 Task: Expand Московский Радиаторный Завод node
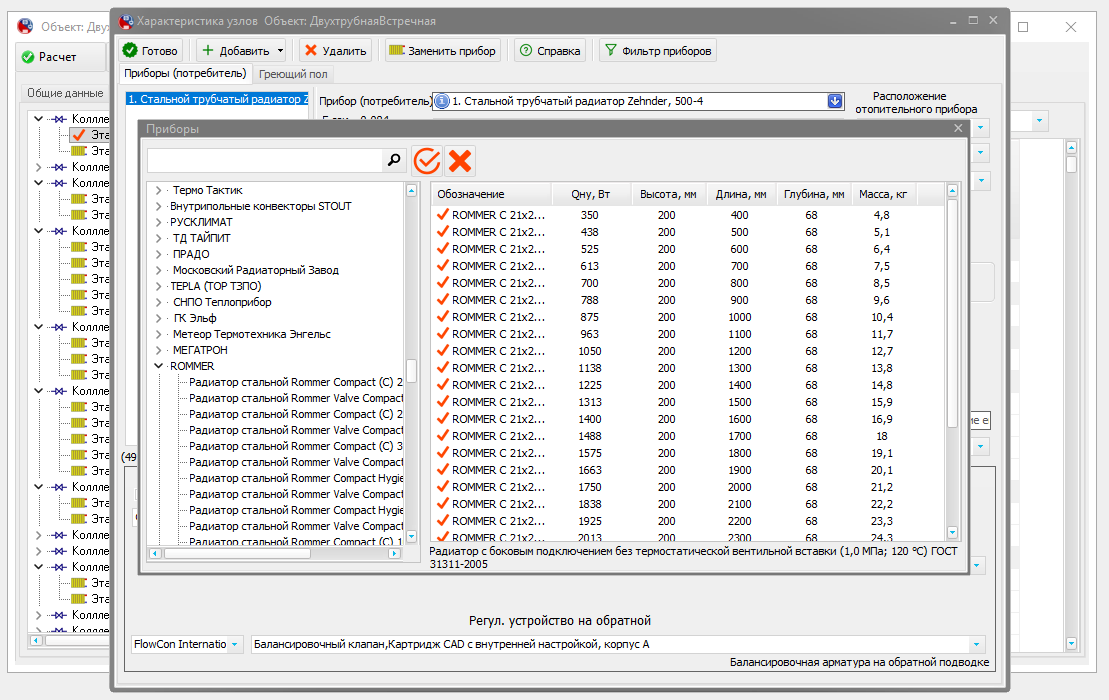click(x=158, y=270)
